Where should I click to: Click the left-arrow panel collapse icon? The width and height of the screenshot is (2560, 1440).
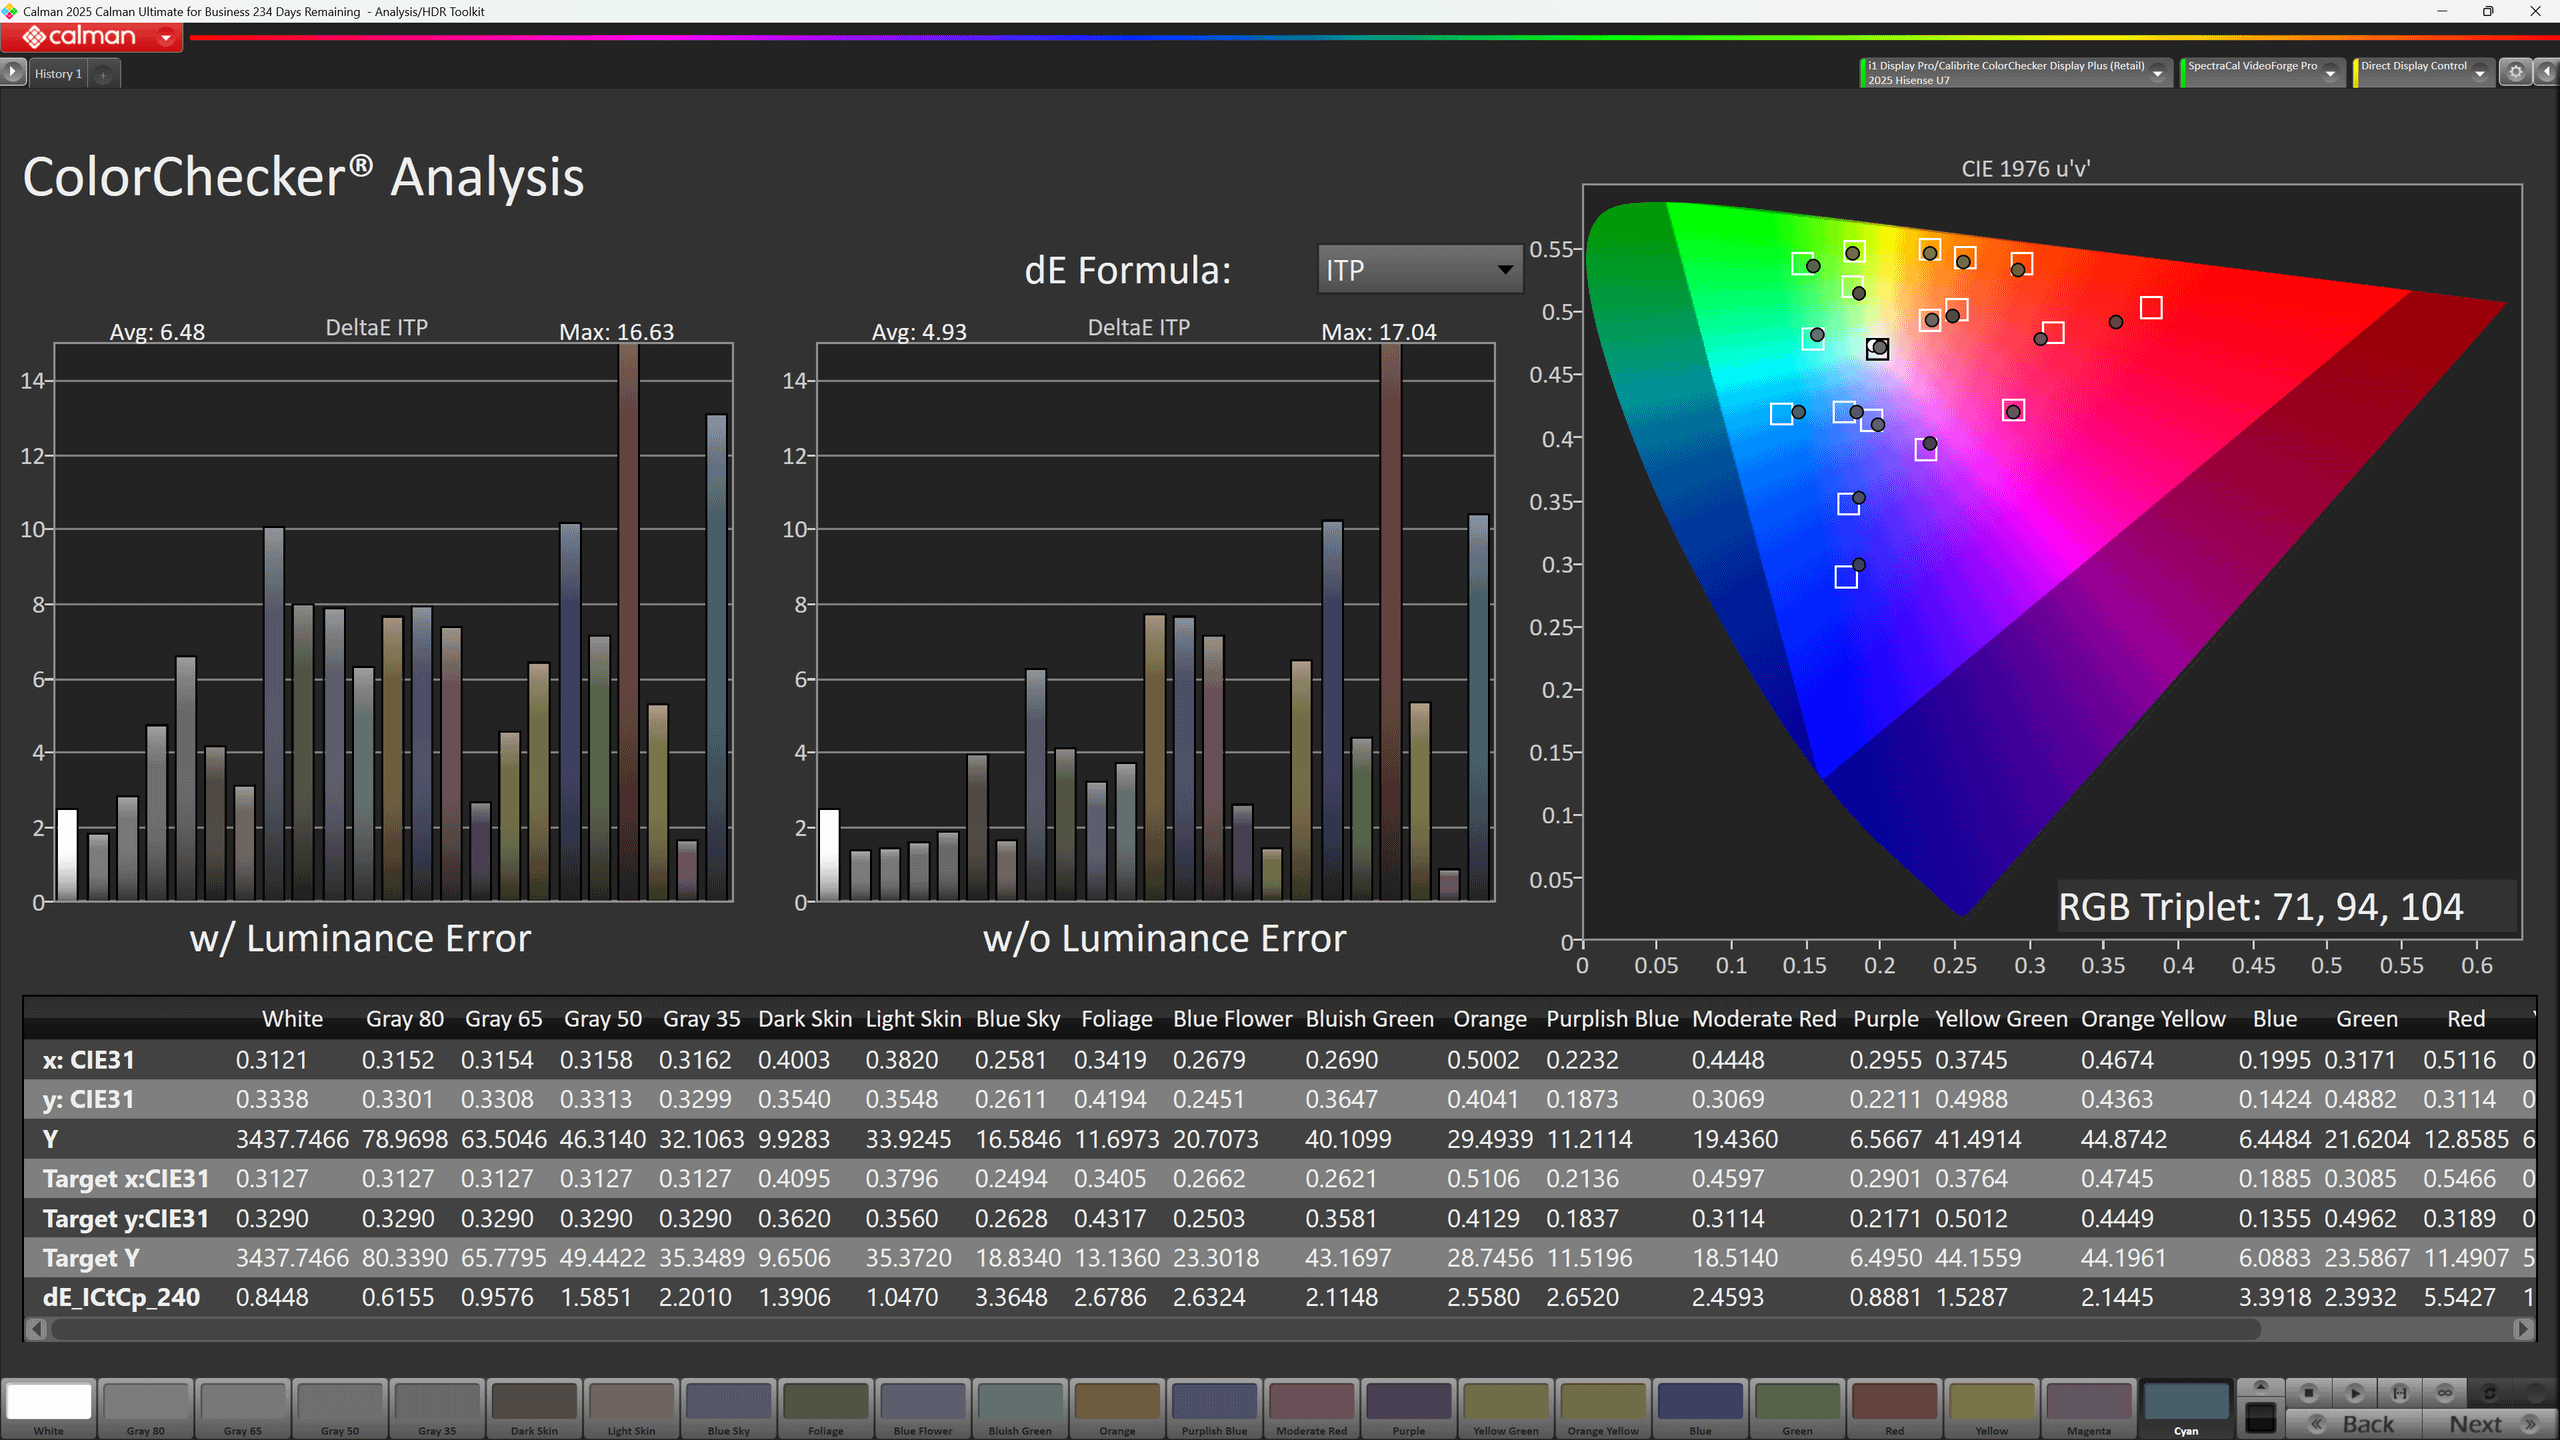click(2547, 72)
